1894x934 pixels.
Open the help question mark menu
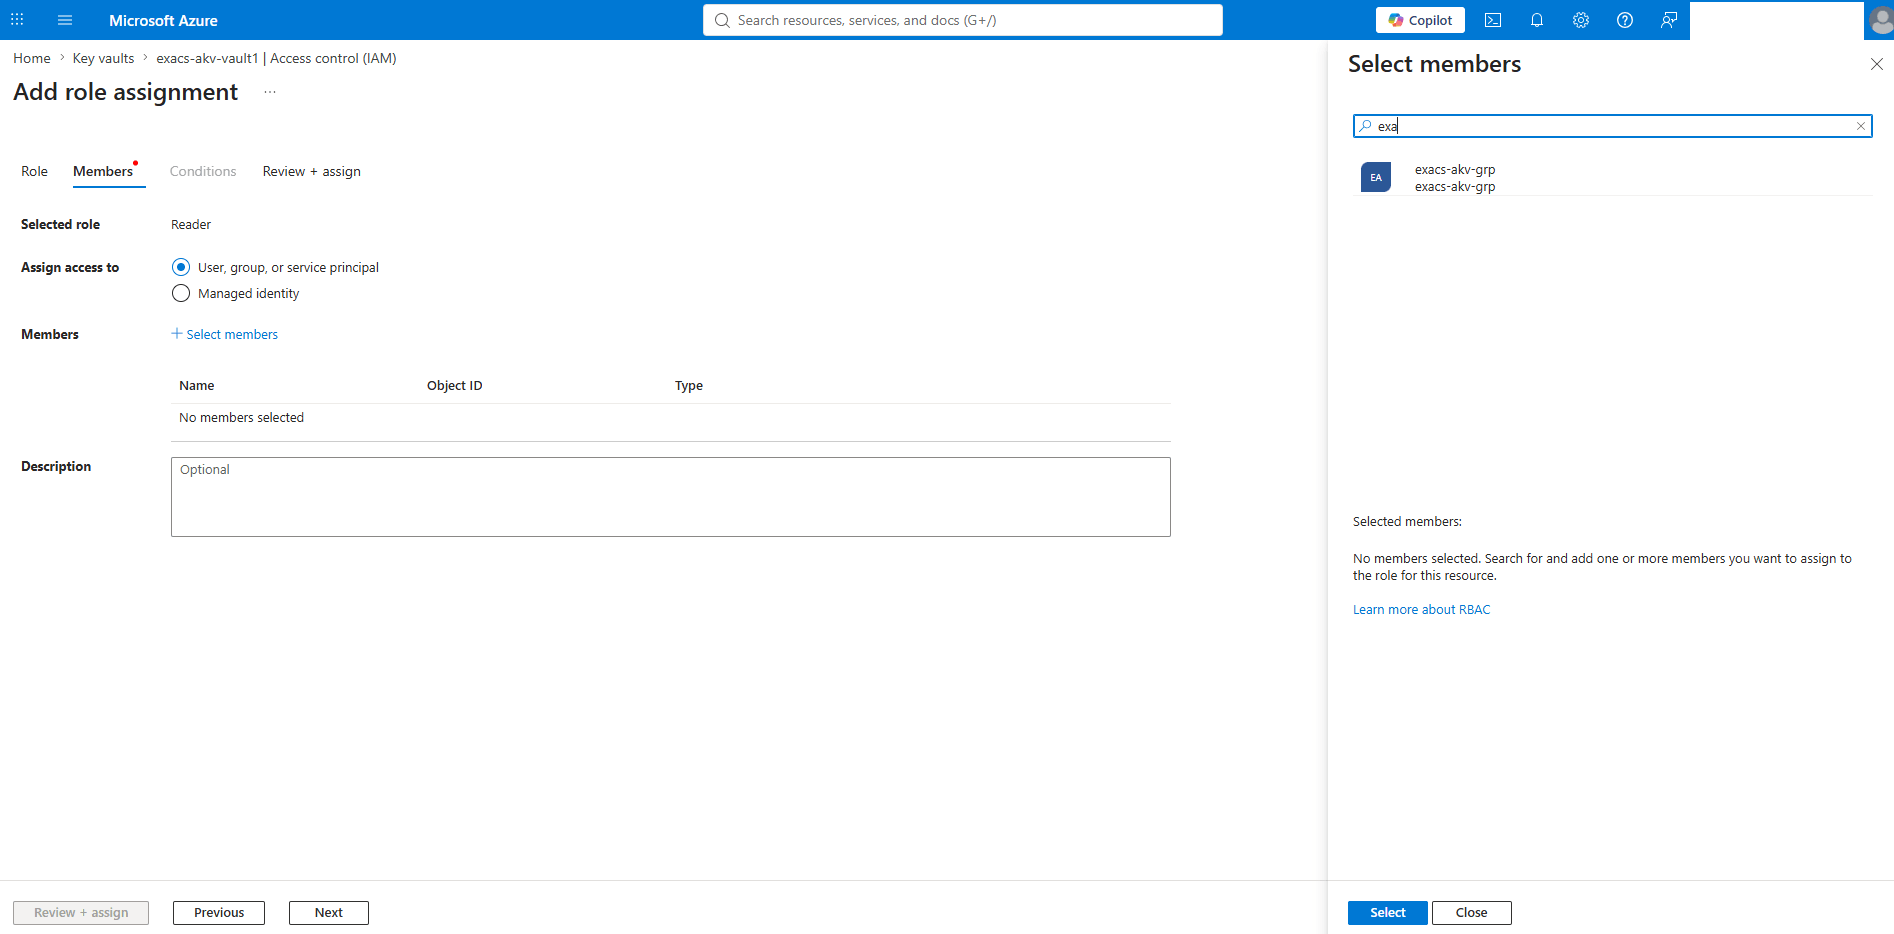pos(1625,20)
